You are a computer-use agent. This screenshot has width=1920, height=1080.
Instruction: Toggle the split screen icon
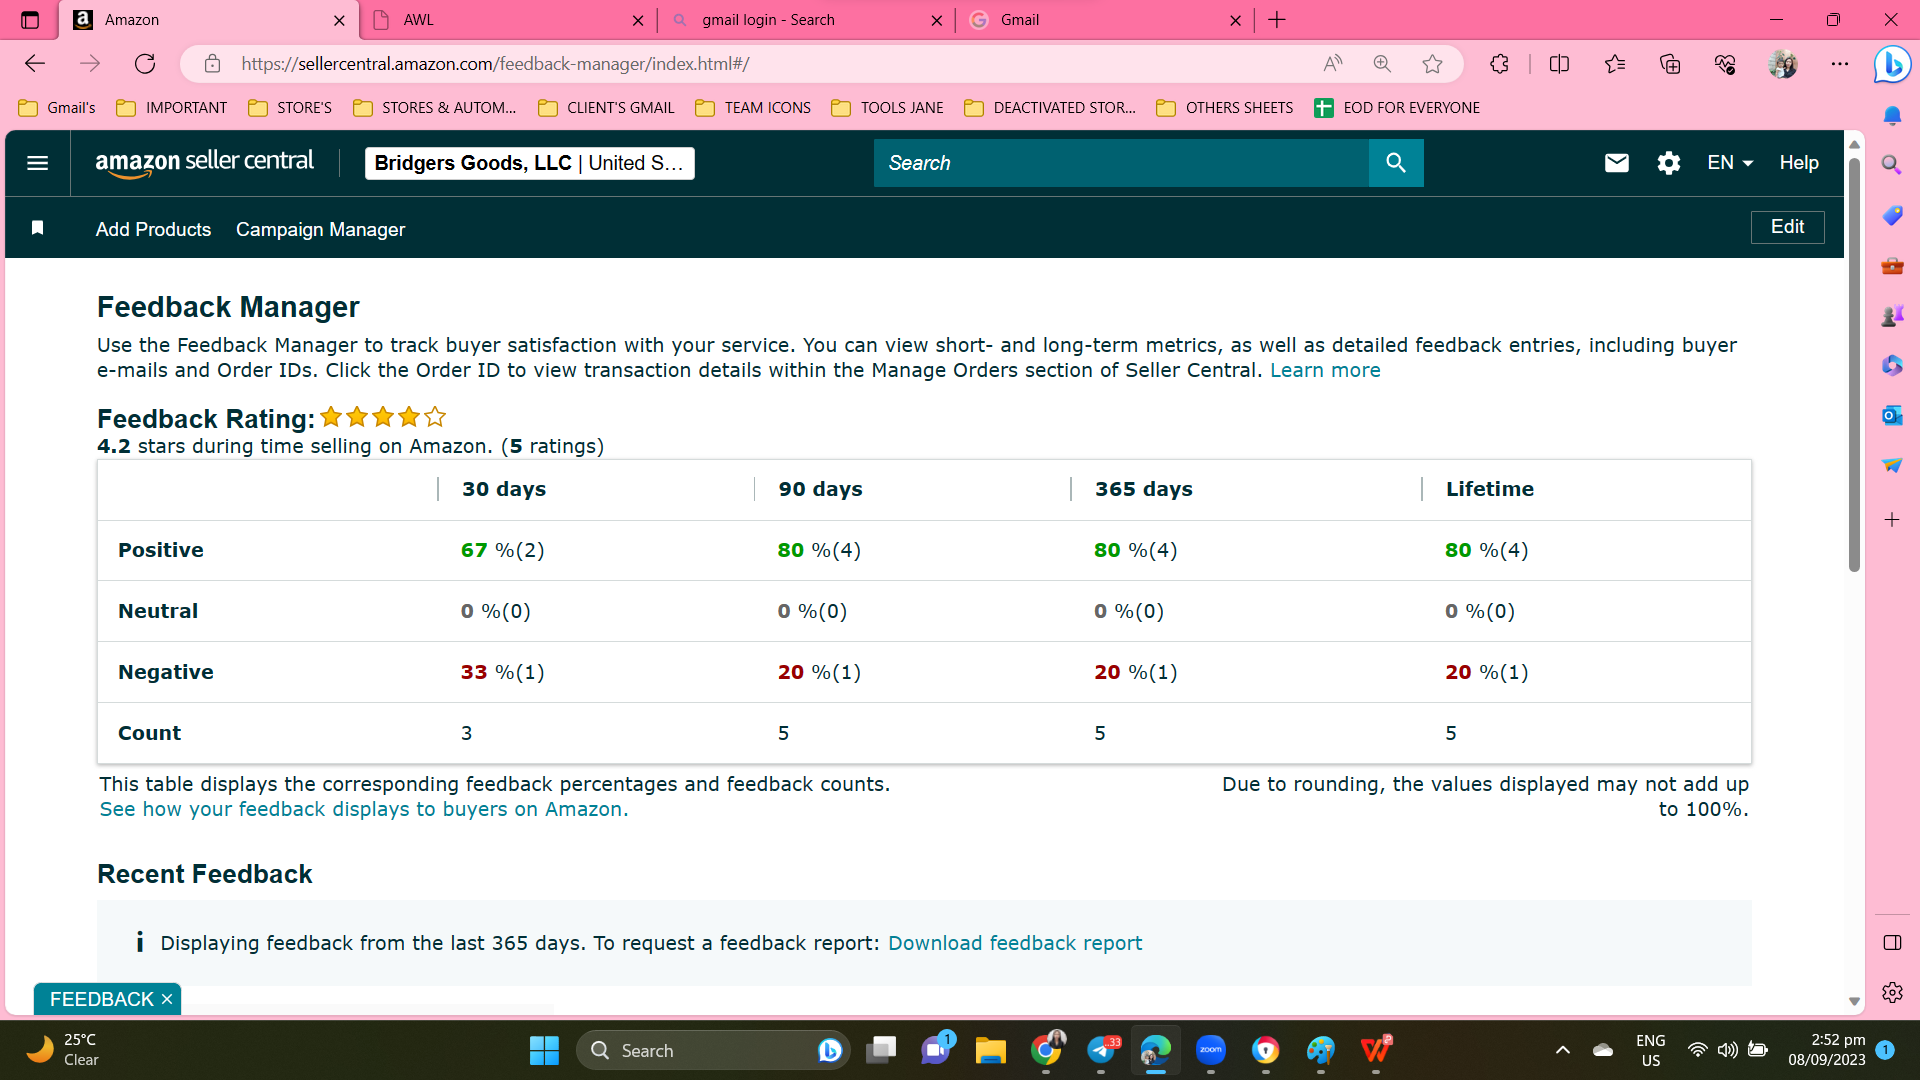click(x=1559, y=64)
